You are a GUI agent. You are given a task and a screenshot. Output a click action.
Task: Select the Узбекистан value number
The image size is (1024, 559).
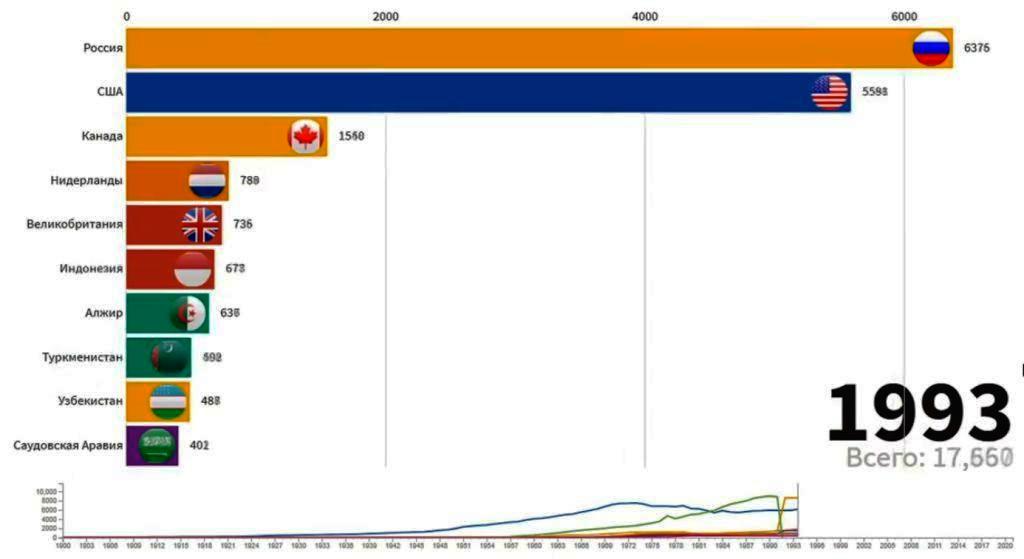coord(210,401)
